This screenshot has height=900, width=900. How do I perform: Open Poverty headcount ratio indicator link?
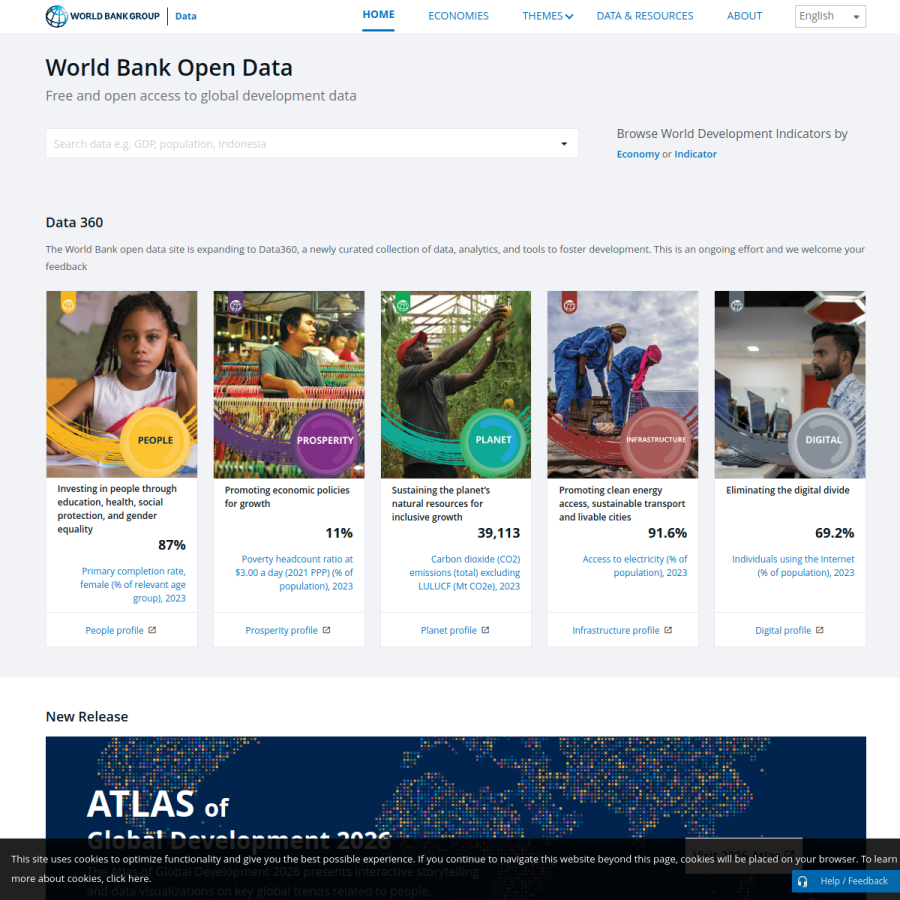[294, 573]
